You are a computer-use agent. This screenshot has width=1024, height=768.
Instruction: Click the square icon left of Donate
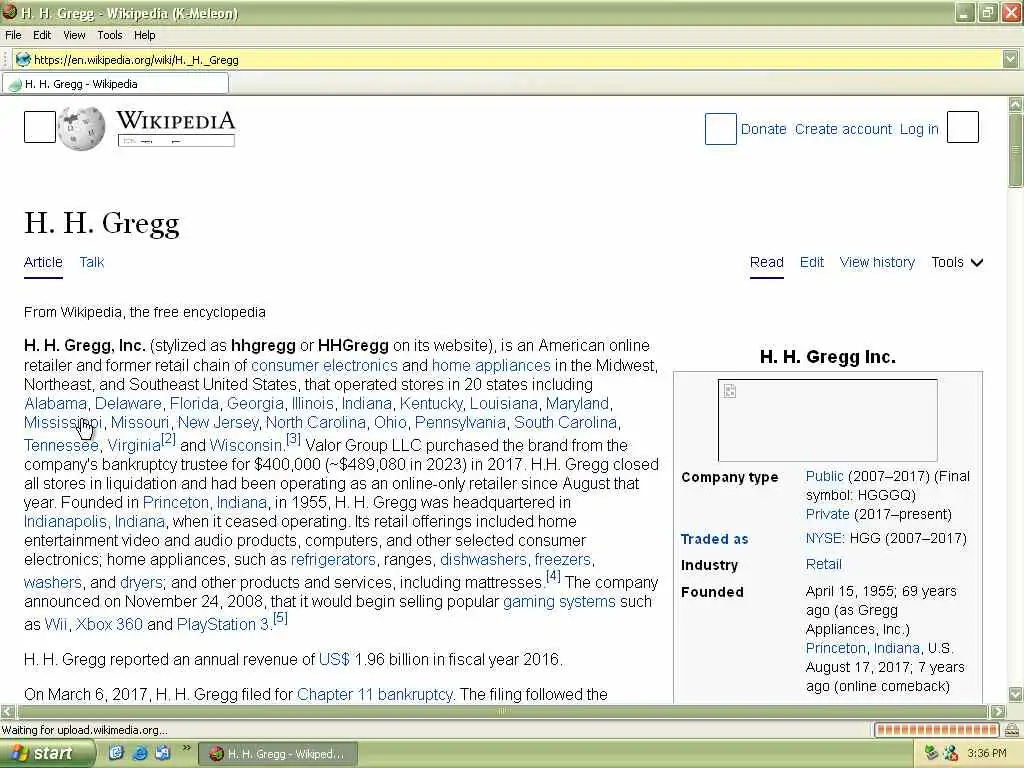720,129
